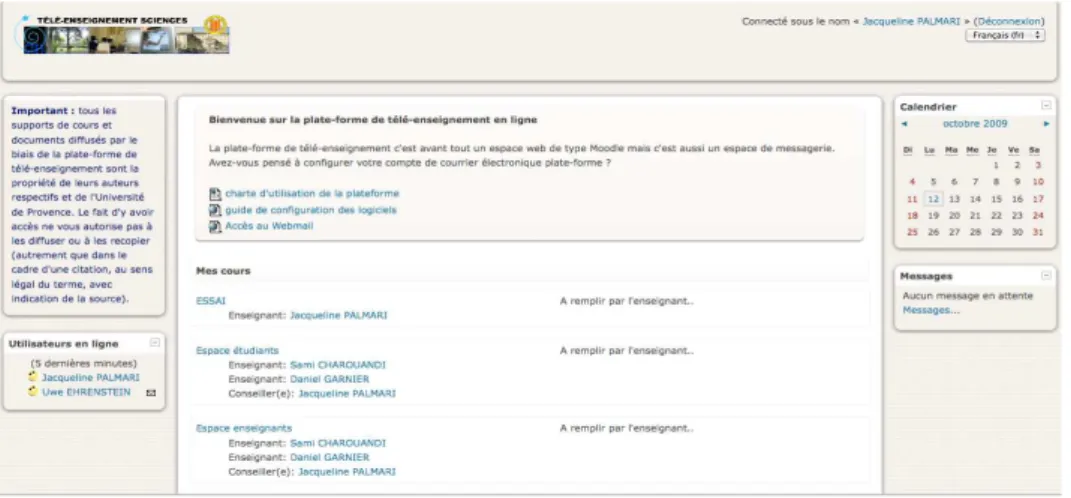Screen dimensions: 1071x498
Task: Click the Déconnexion link
Action: 1009,21
